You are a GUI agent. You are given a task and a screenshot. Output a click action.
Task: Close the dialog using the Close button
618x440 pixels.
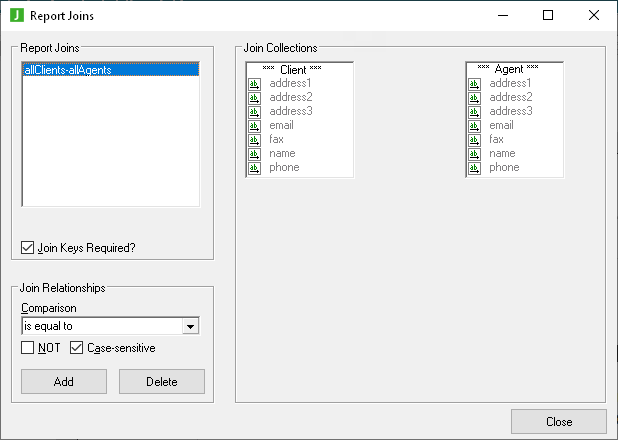[558, 421]
